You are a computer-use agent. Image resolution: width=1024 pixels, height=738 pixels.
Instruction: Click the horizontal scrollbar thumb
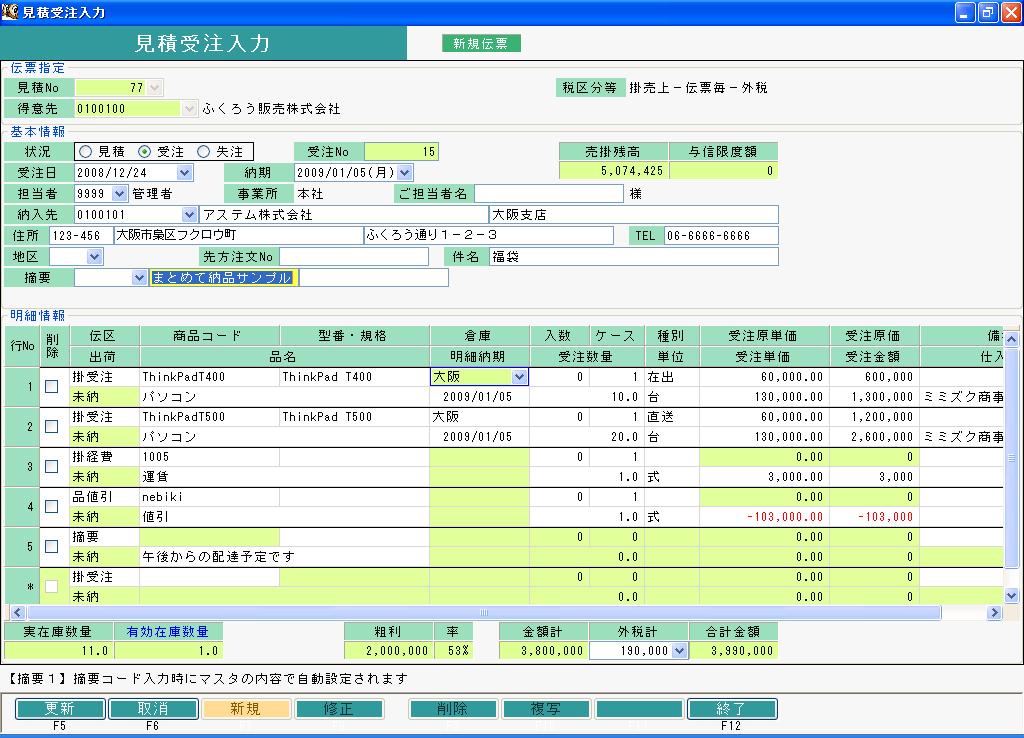(x=484, y=613)
